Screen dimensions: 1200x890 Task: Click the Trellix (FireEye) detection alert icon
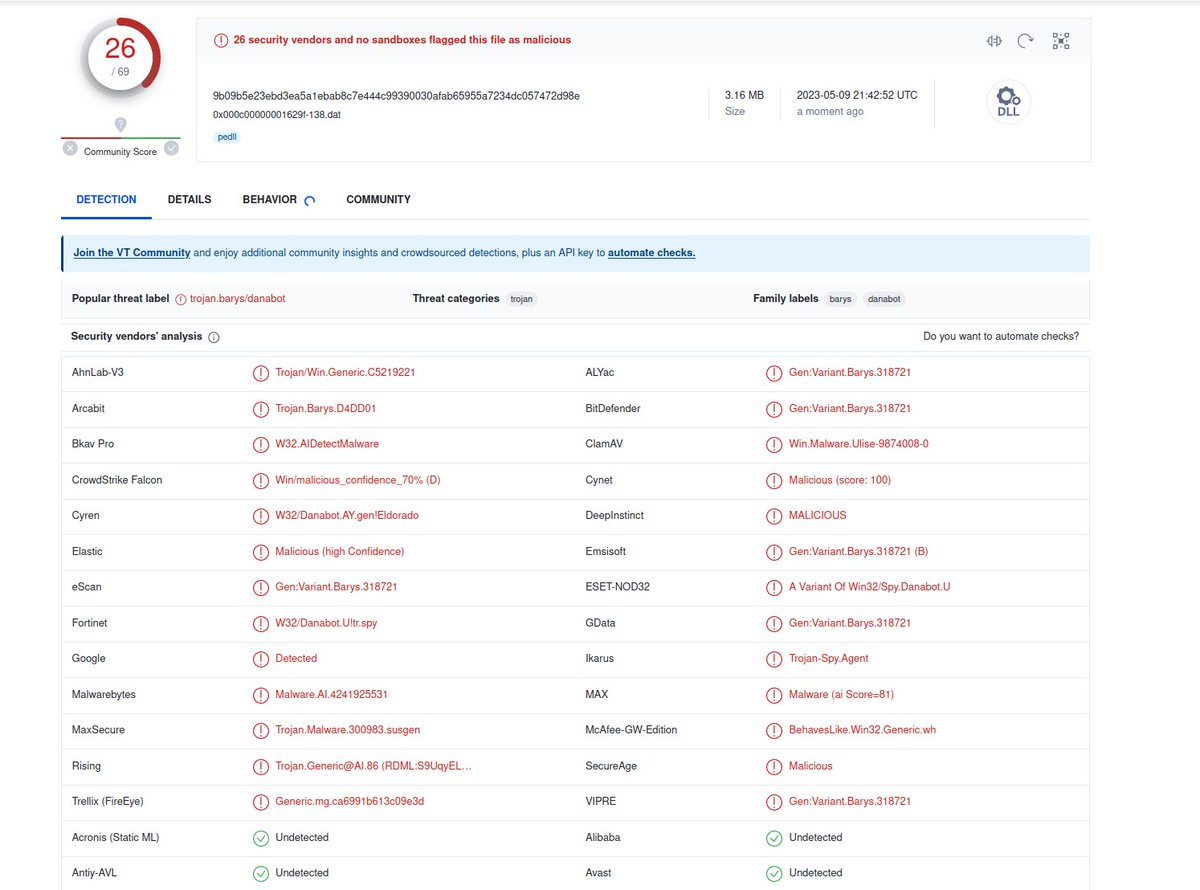260,802
